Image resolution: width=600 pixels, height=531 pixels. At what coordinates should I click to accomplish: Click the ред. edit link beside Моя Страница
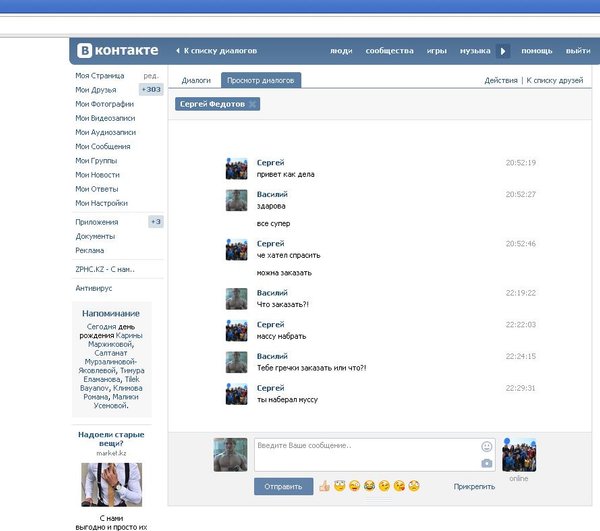[x=150, y=76]
